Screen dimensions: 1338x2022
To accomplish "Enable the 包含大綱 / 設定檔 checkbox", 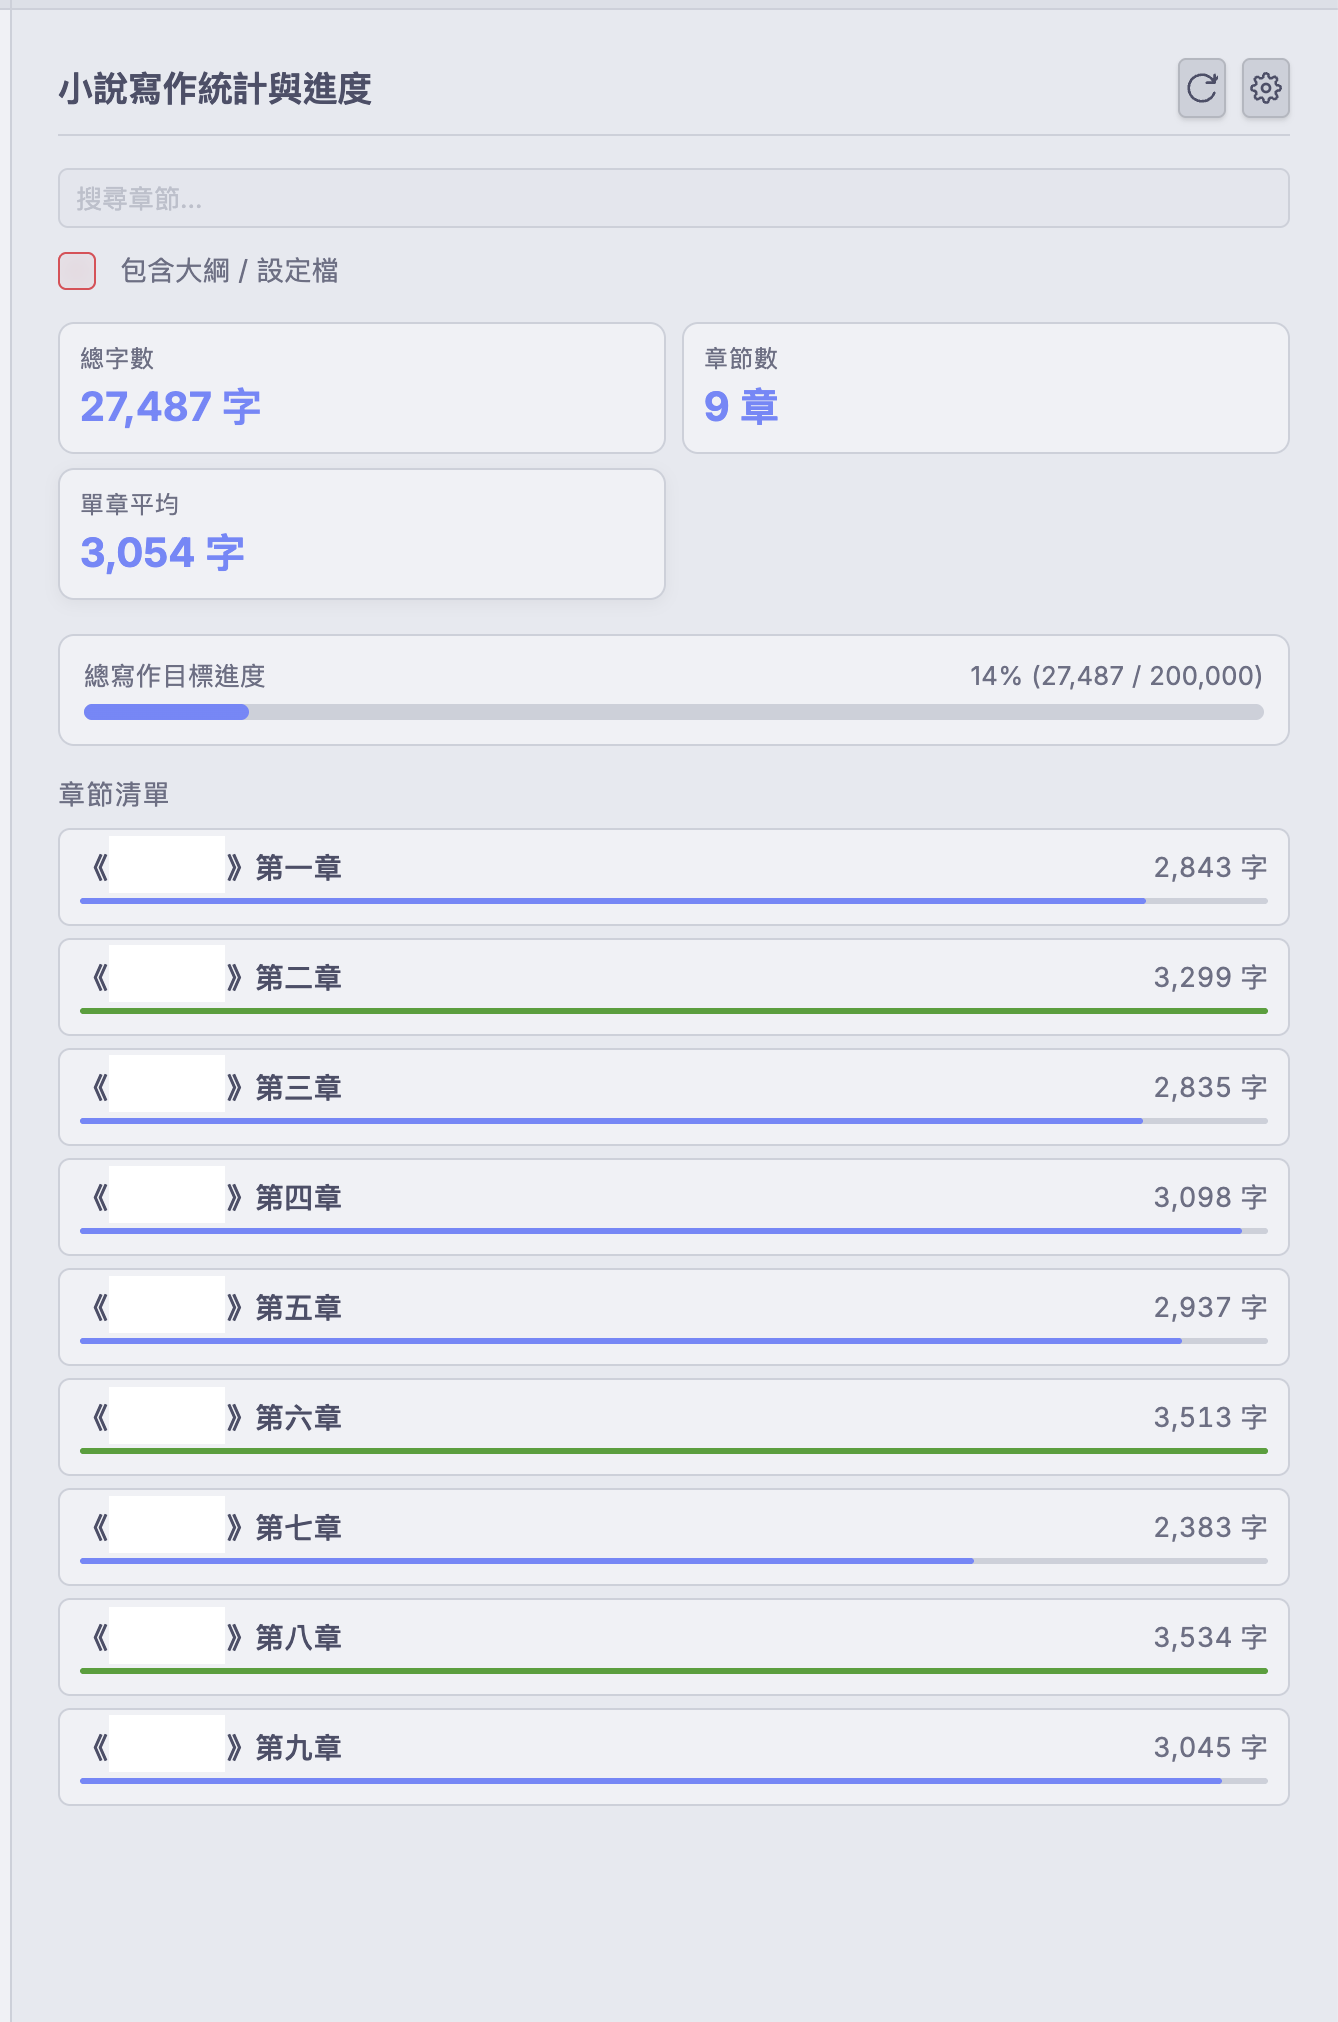I will click(x=77, y=271).
